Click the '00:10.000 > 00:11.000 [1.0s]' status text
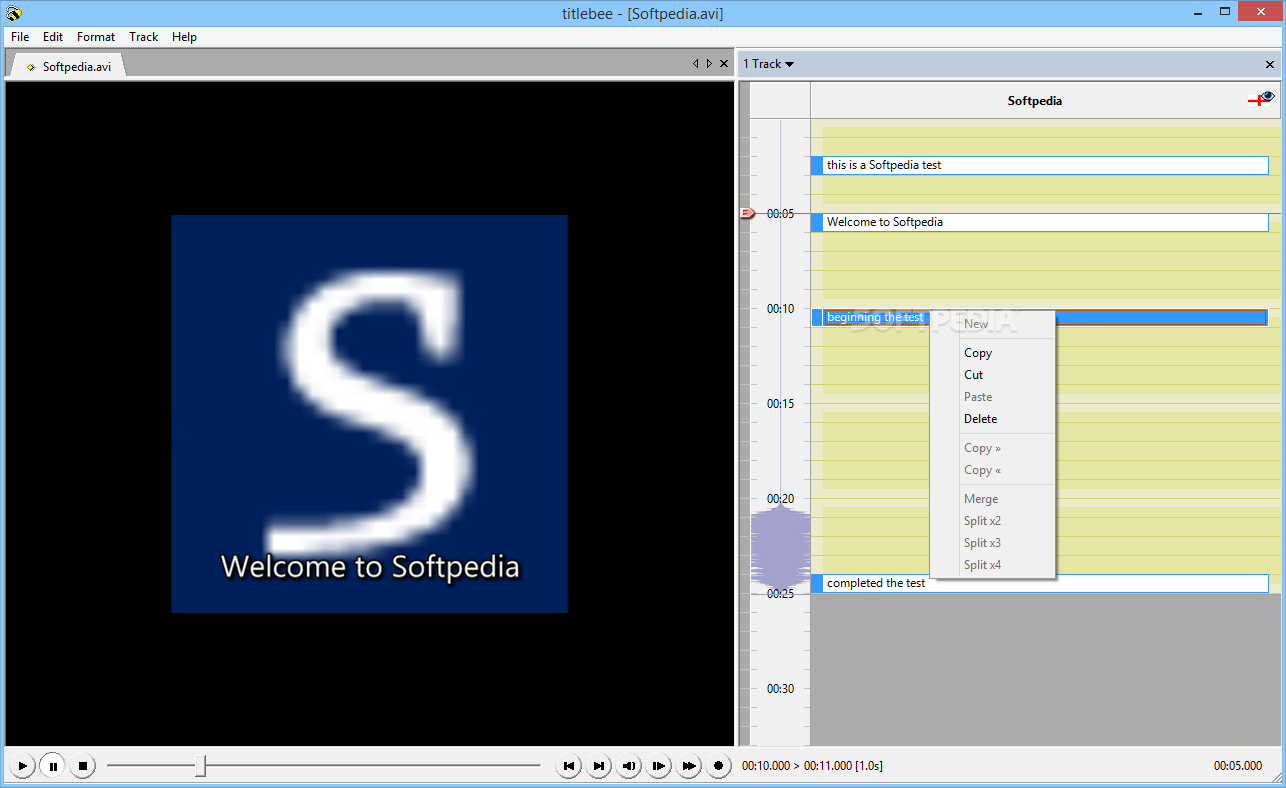The height and width of the screenshot is (788, 1286). pos(812,766)
